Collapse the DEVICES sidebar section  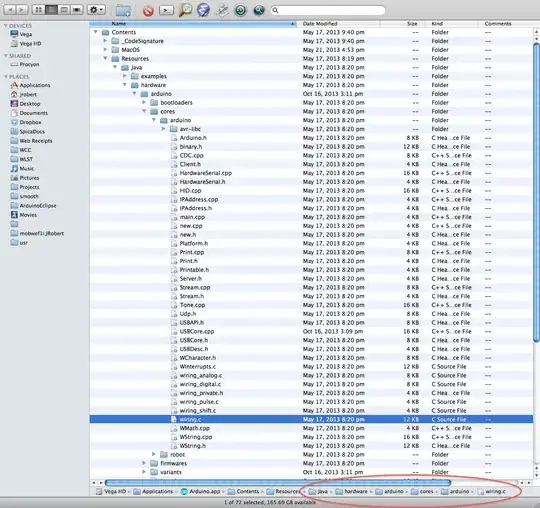[6, 26]
